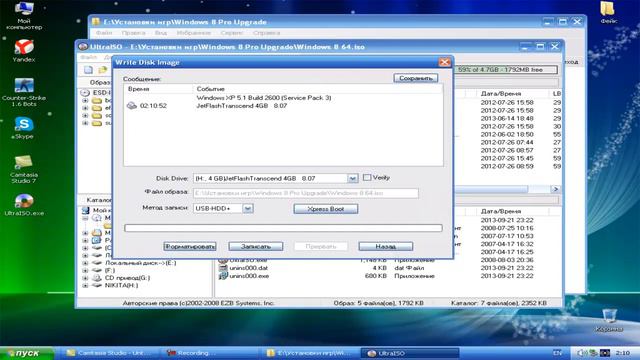Click the Write button
Screen dimensions: 640x360
pos(256,247)
